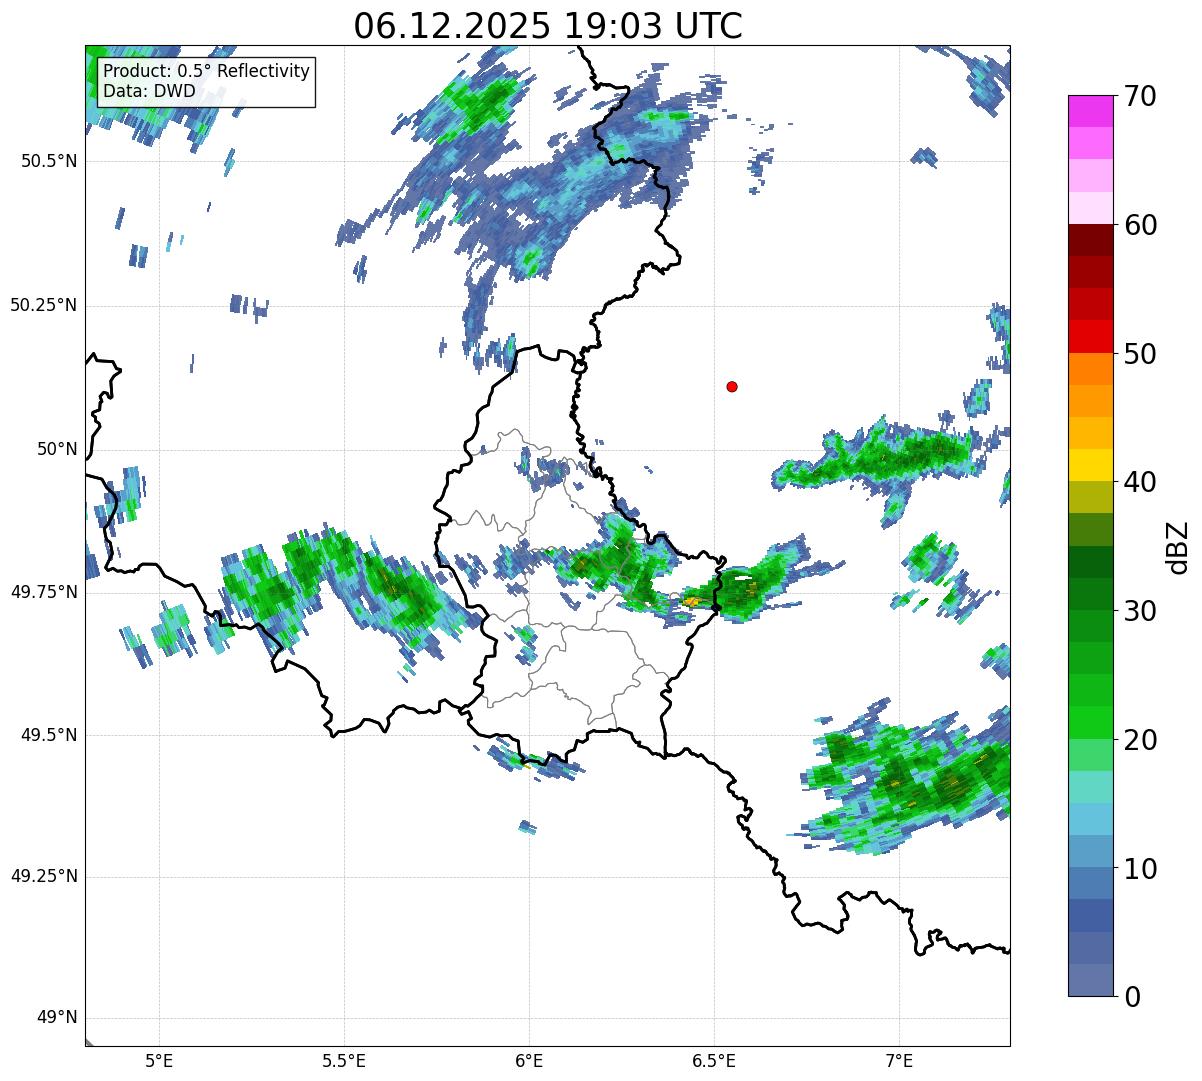Click the bright red colorbar swatch just above 50
Image resolution: width=1202 pixels, height=1081 pixels.
click(1091, 336)
